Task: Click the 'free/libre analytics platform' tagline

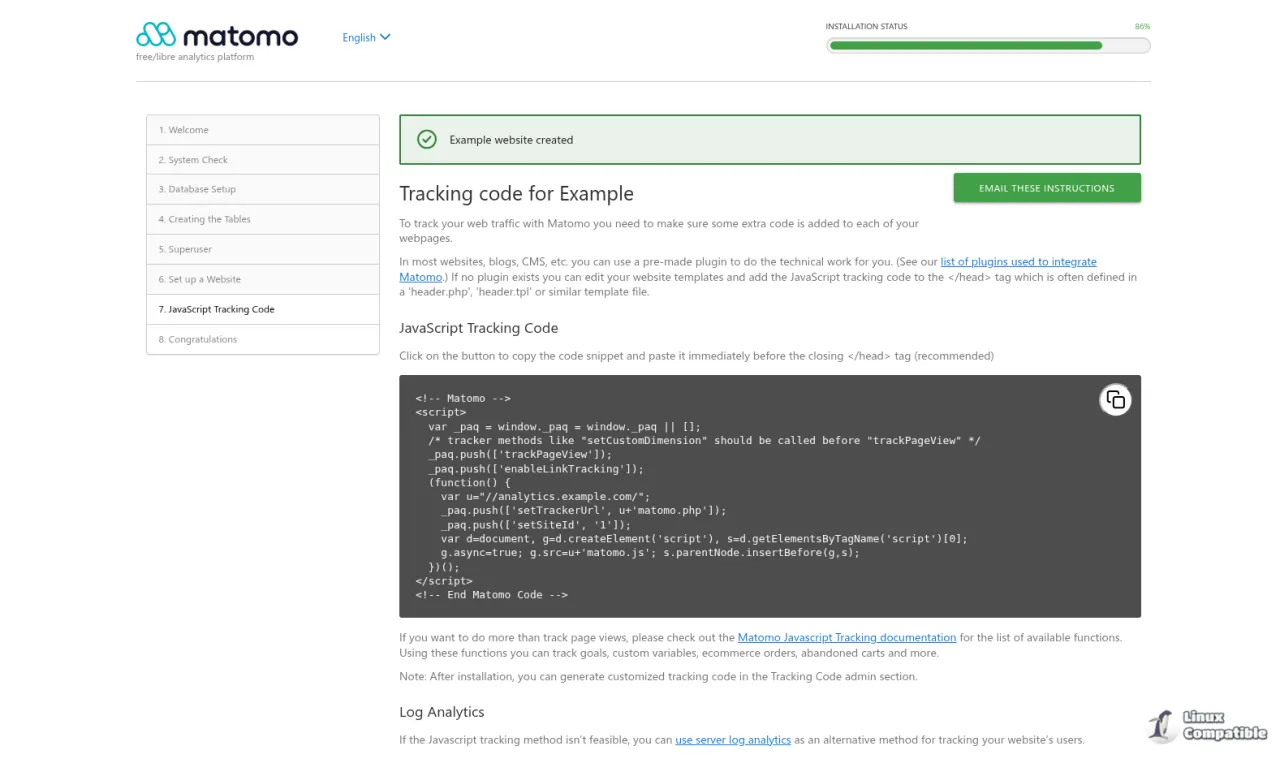Action: pos(195,57)
